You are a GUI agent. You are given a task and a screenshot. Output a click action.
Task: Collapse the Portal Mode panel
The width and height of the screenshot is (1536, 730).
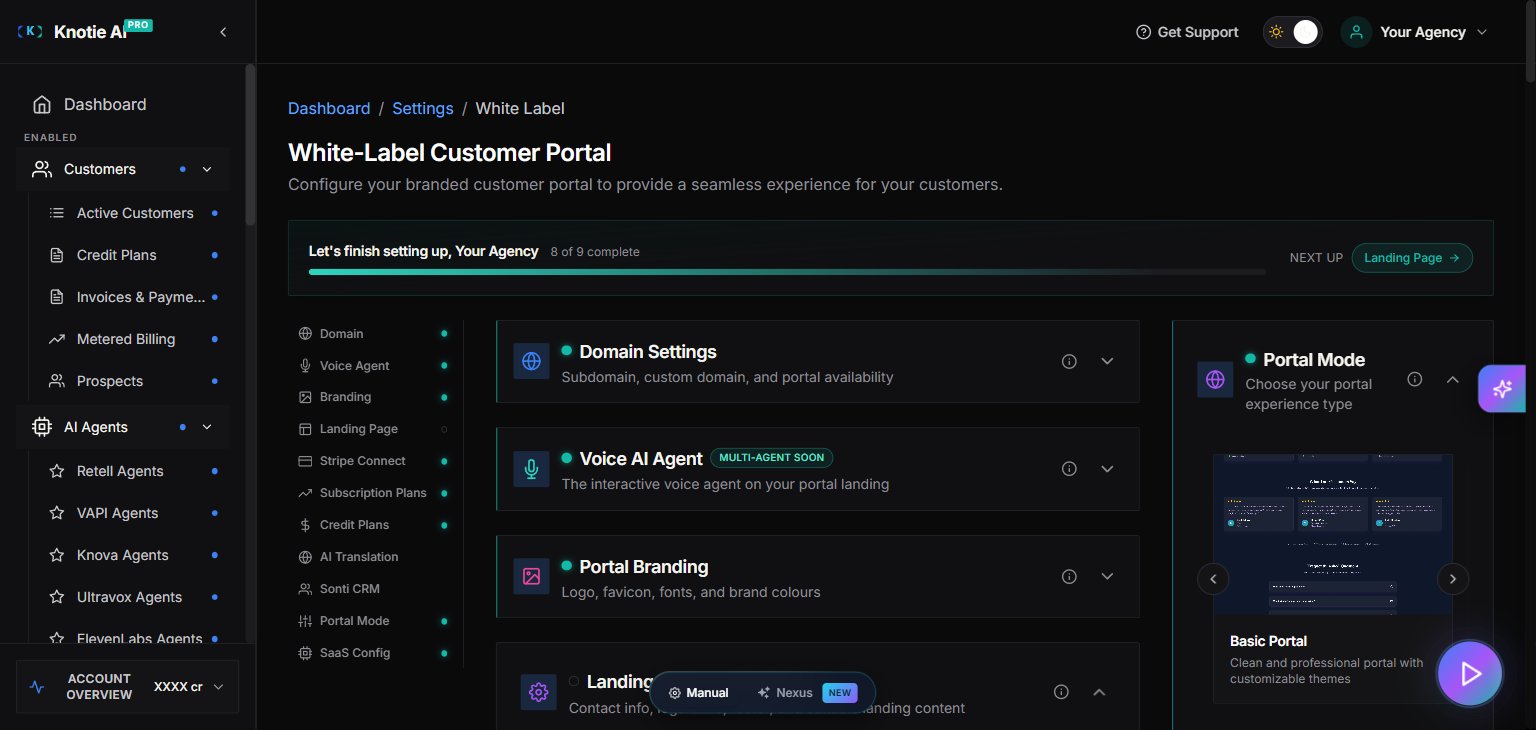pos(1453,379)
